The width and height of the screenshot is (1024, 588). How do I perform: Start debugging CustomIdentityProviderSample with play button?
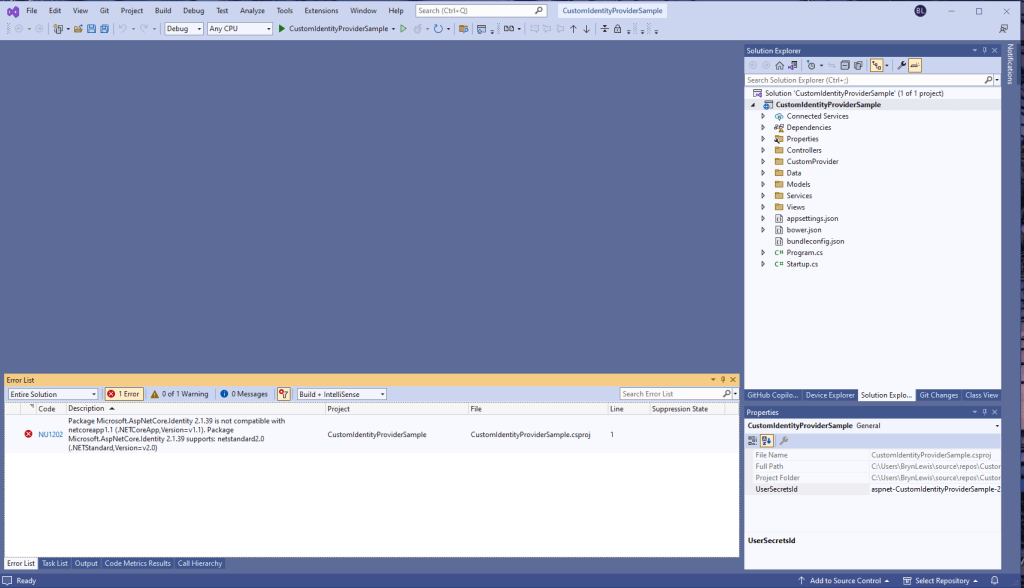[282, 29]
